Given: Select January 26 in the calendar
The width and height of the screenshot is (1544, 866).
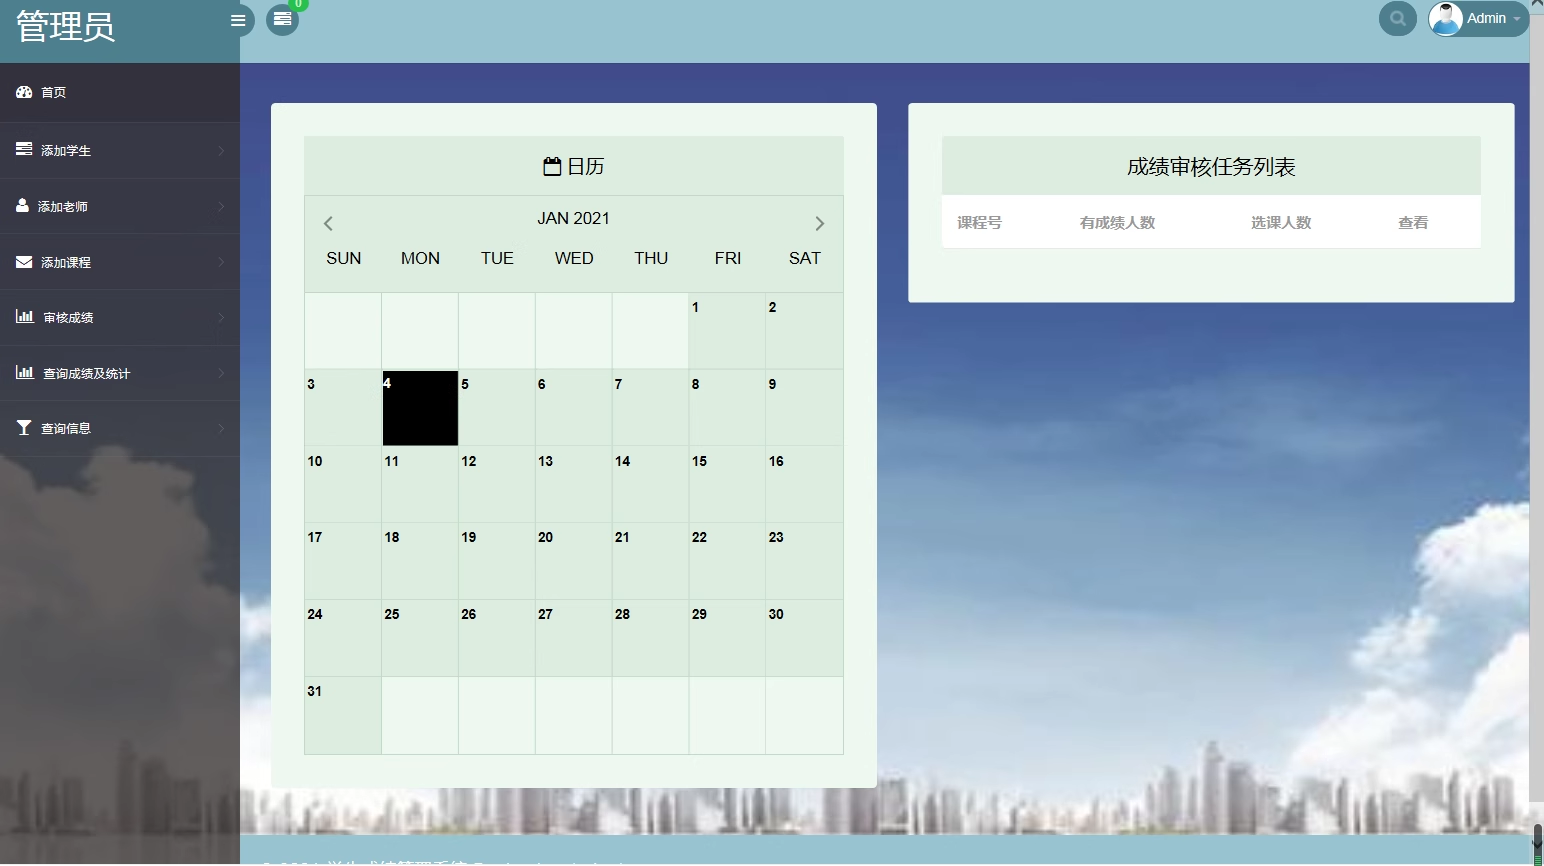Looking at the screenshot, I should tap(497, 638).
